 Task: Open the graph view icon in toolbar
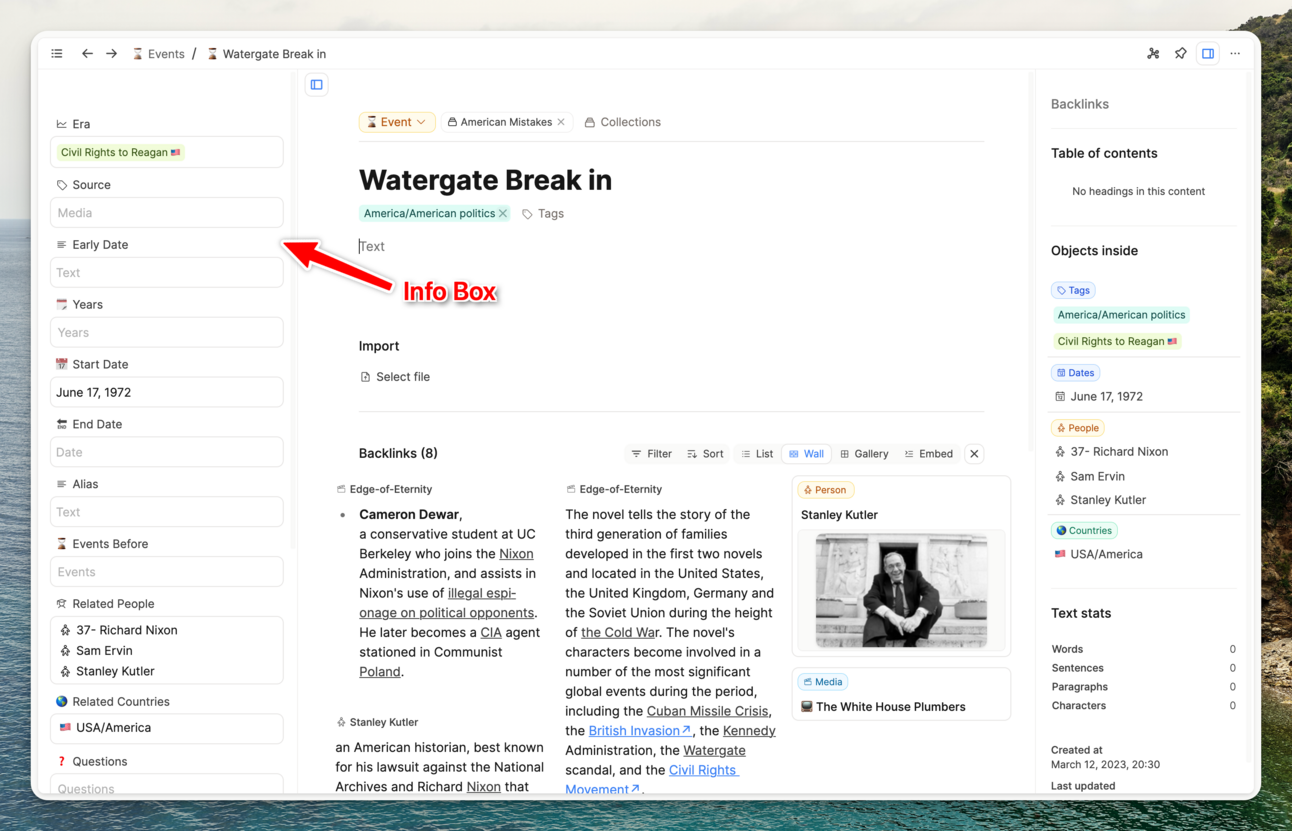coord(1154,53)
